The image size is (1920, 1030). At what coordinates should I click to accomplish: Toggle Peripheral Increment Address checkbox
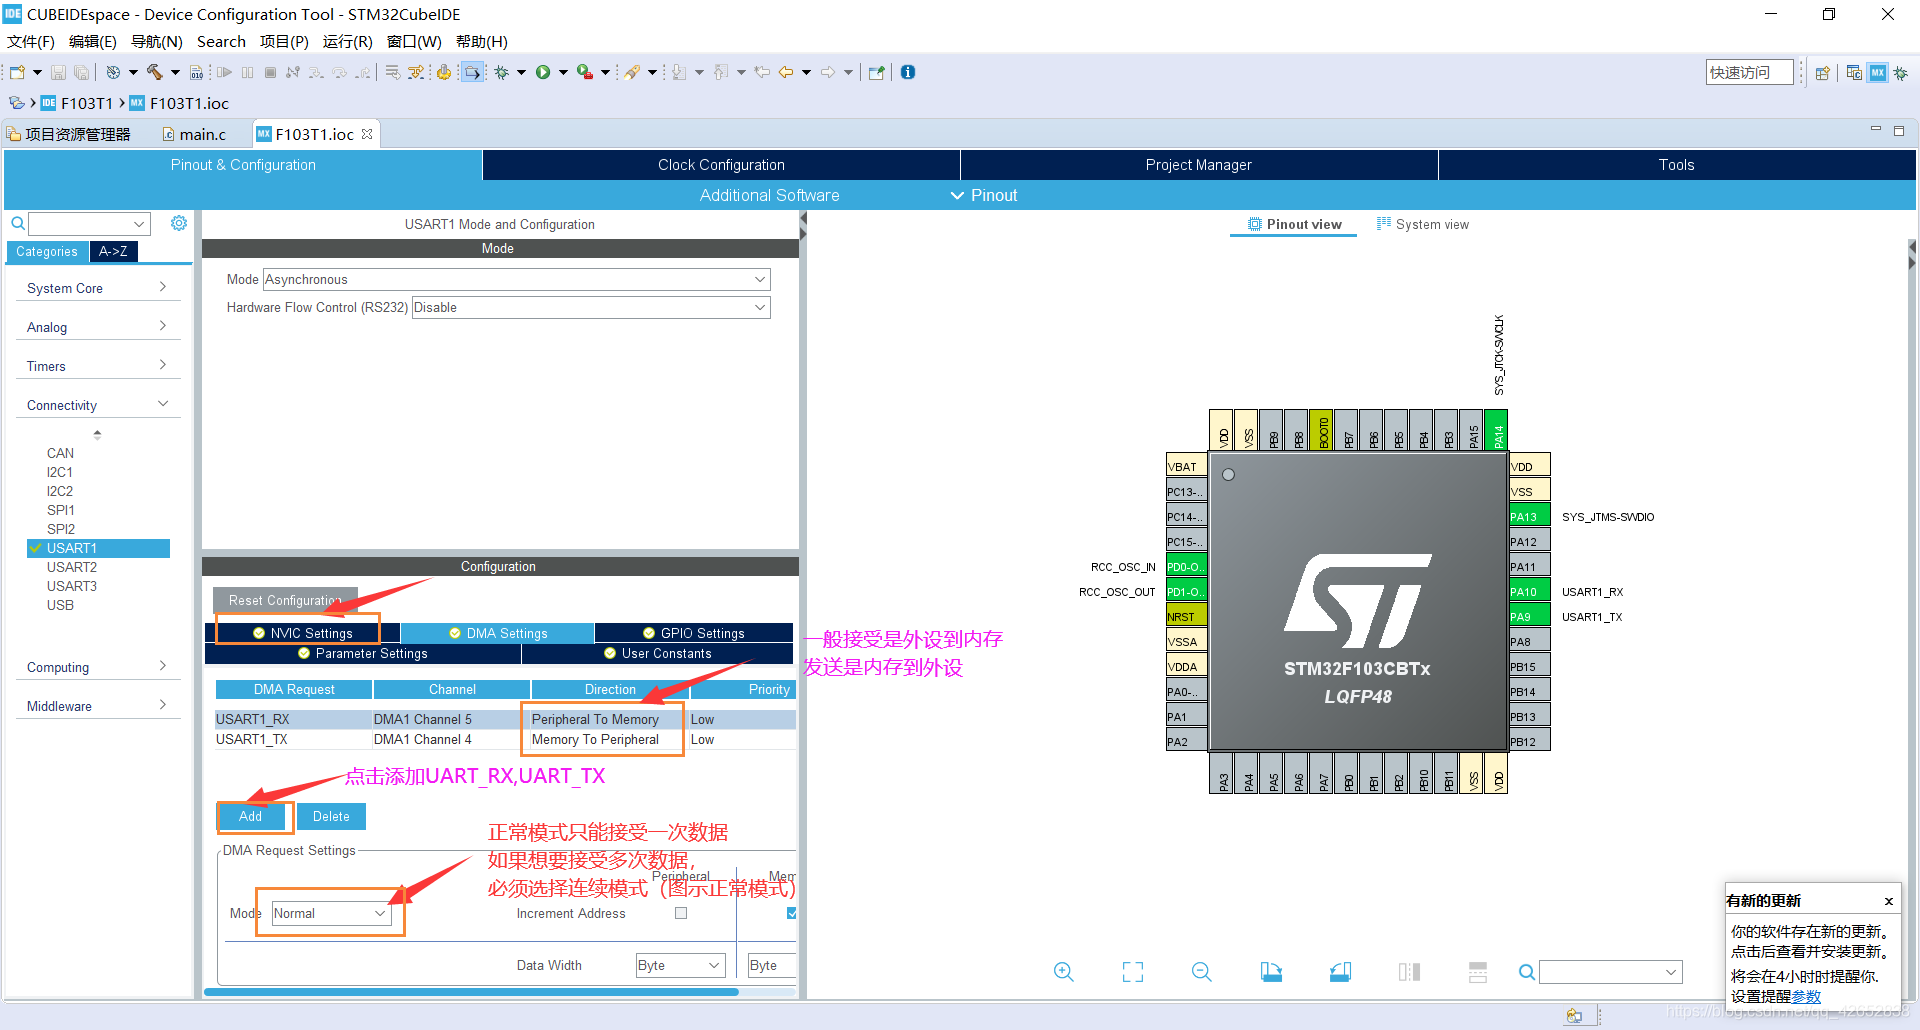click(x=681, y=913)
